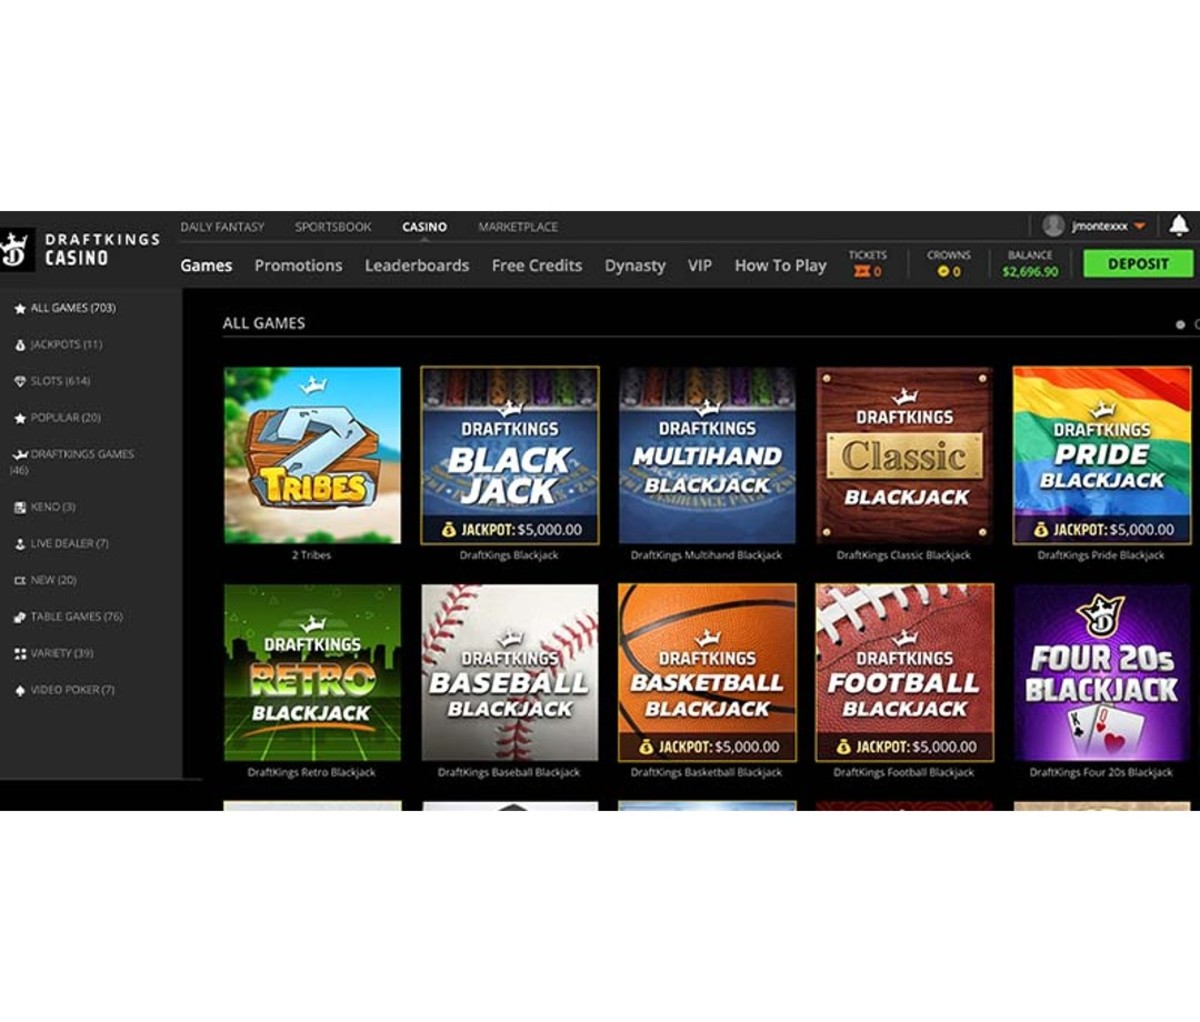Launch the DraftKings Blackjack game tile
Screen dimensions: 1200x1022
(510, 455)
